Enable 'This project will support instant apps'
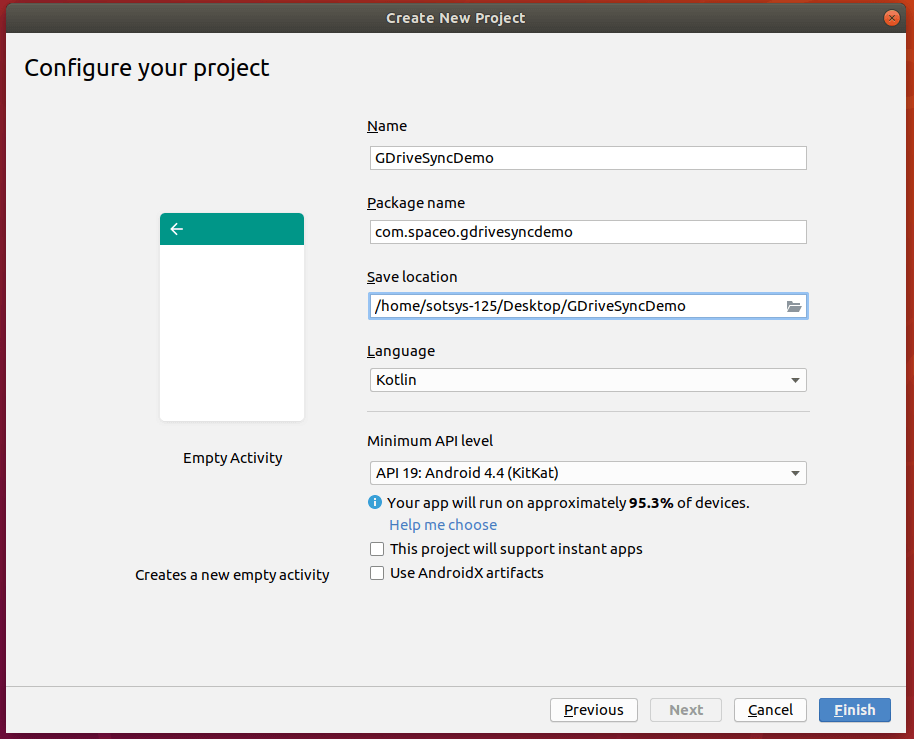Image resolution: width=914 pixels, height=739 pixels. coord(377,549)
